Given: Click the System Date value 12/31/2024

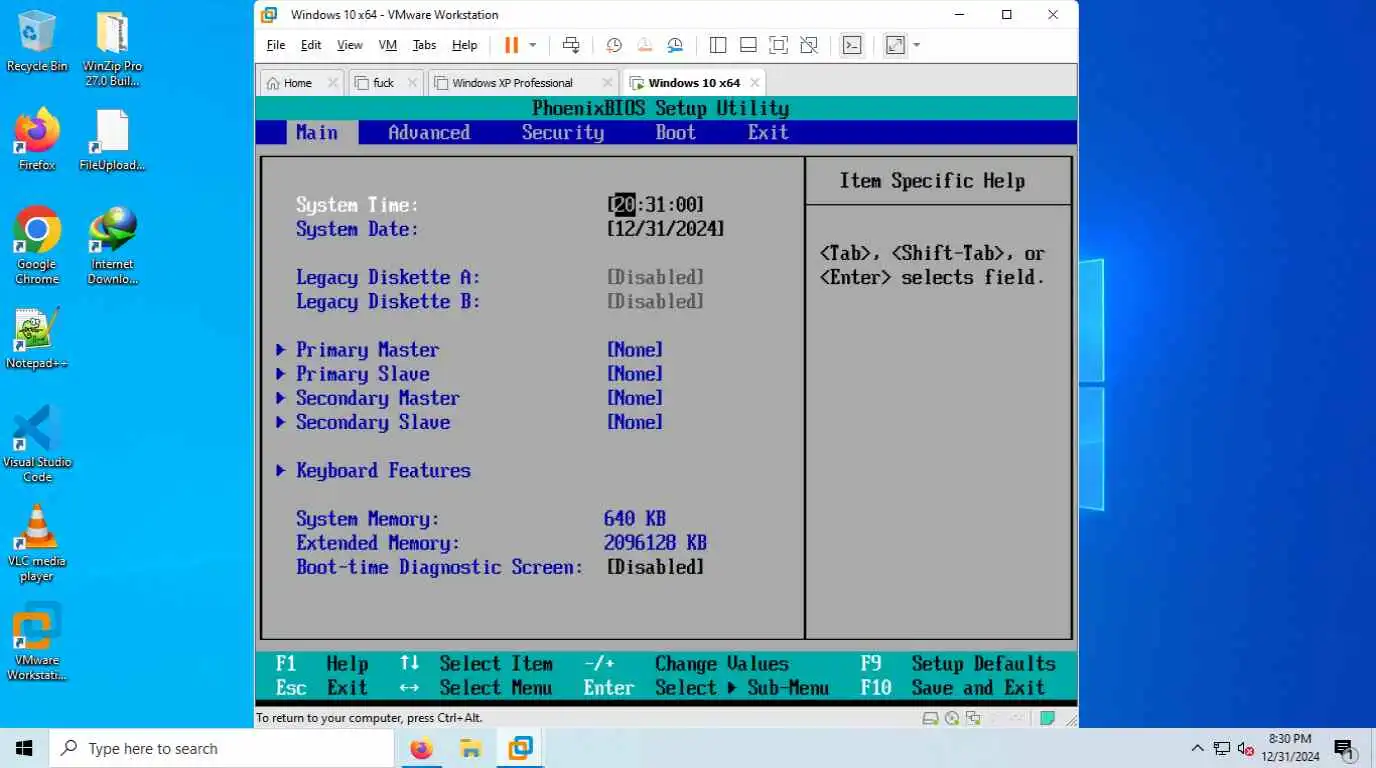Looking at the screenshot, I should [x=666, y=229].
